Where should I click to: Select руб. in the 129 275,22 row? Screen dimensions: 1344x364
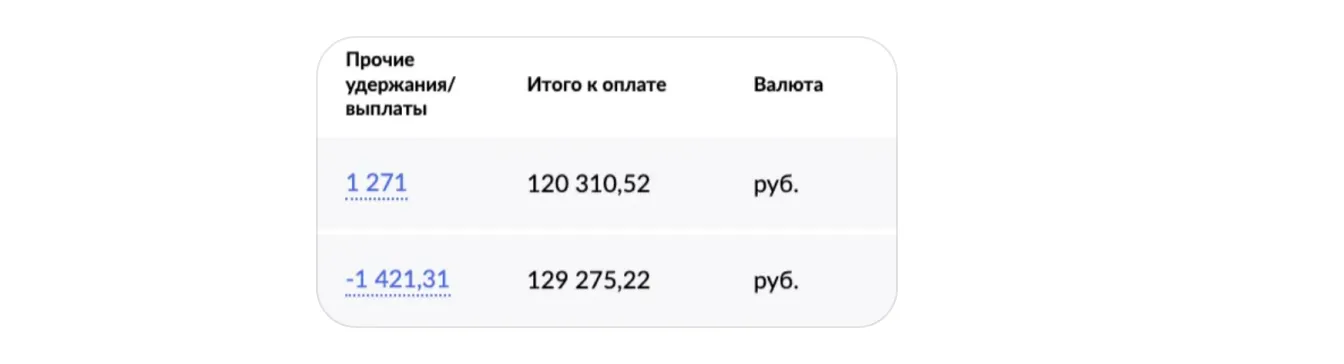click(776, 281)
